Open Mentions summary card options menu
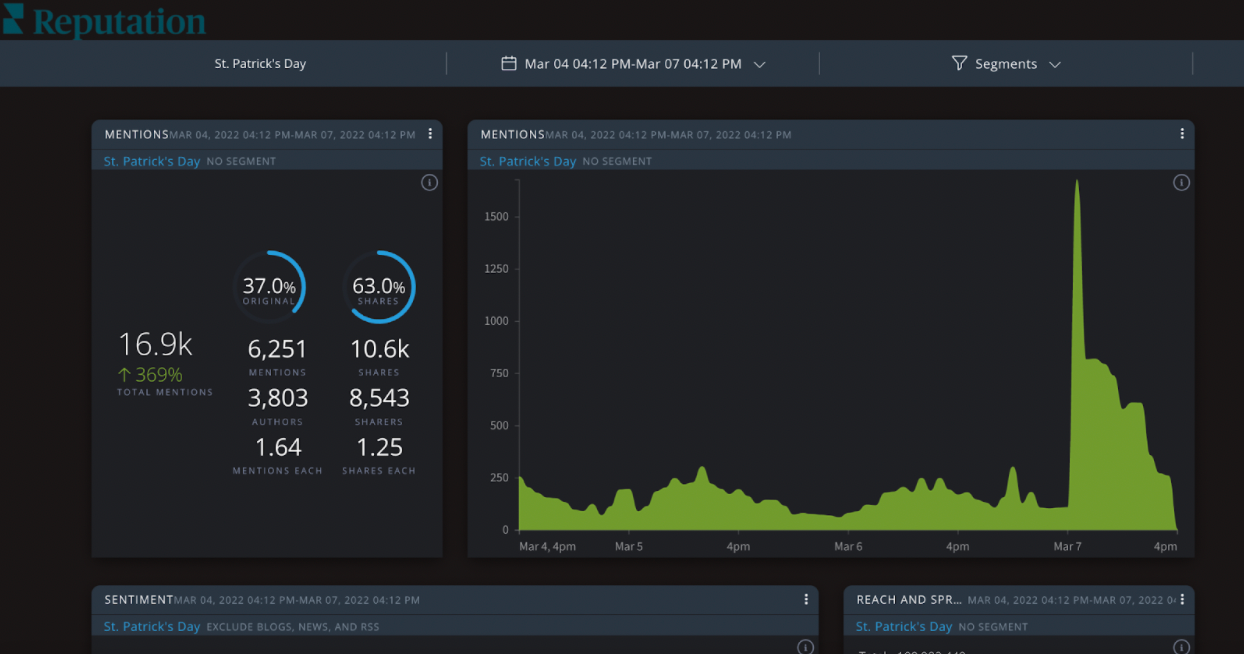Viewport: 1244px width, 654px height. (x=430, y=134)
